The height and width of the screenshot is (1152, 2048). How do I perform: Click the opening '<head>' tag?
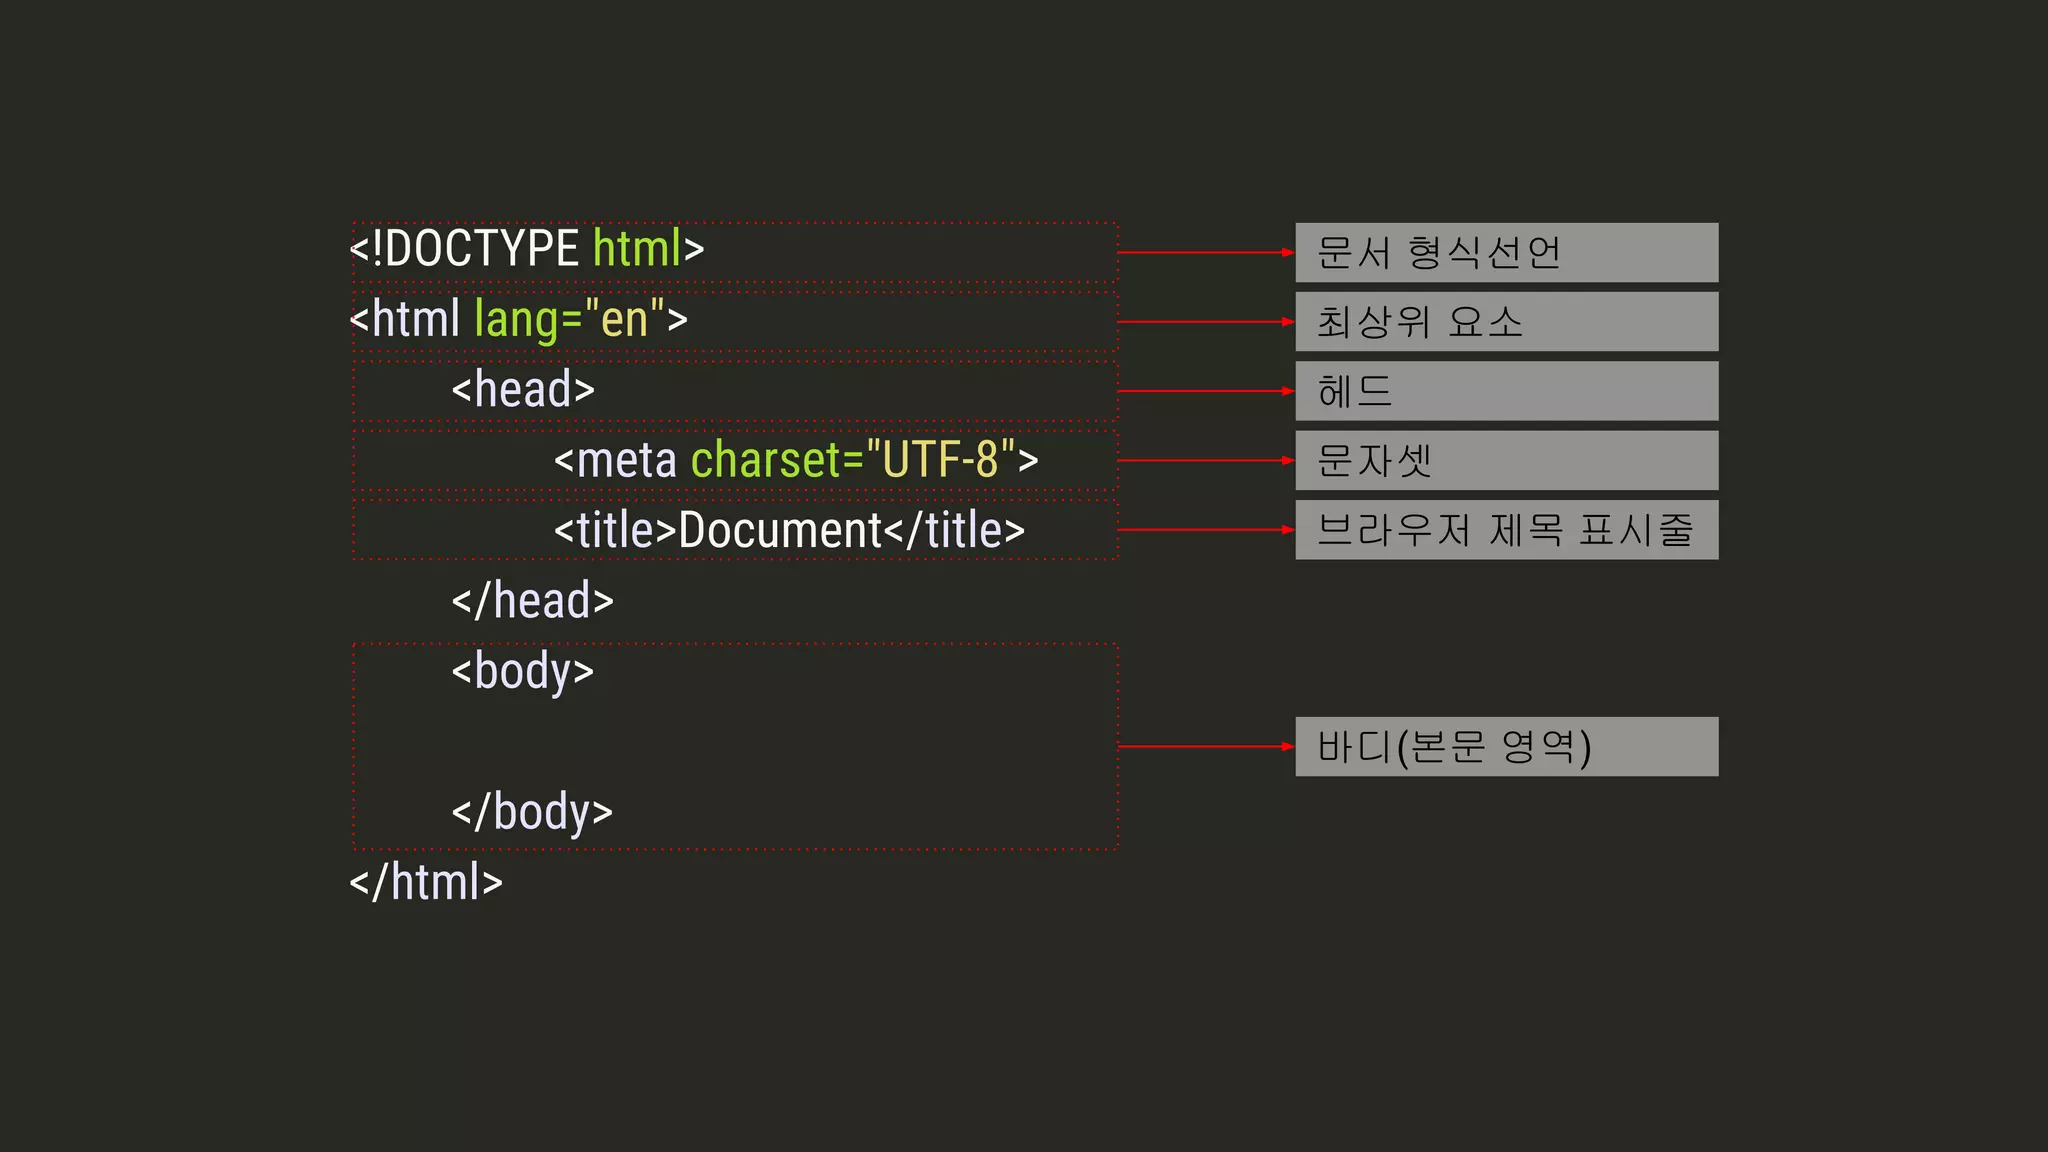(x=523, y=388)
